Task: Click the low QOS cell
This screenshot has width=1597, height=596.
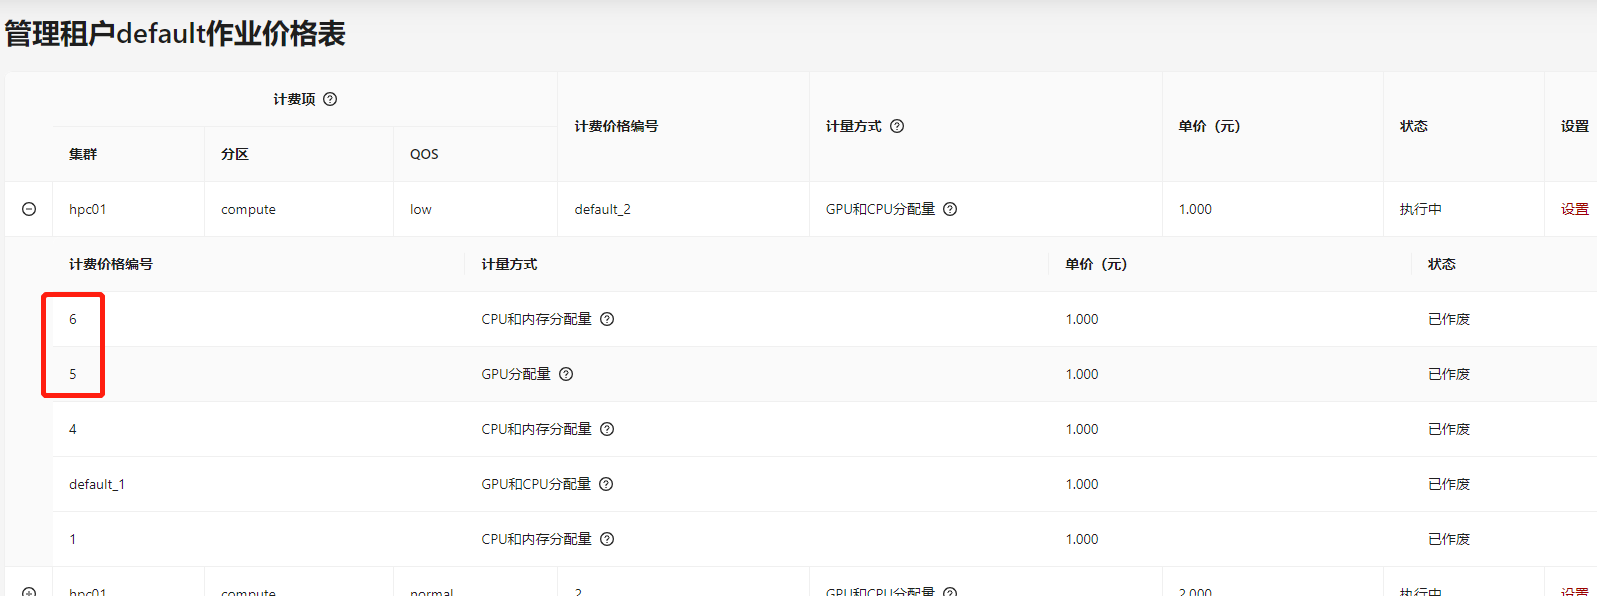Action: (421, 209)
